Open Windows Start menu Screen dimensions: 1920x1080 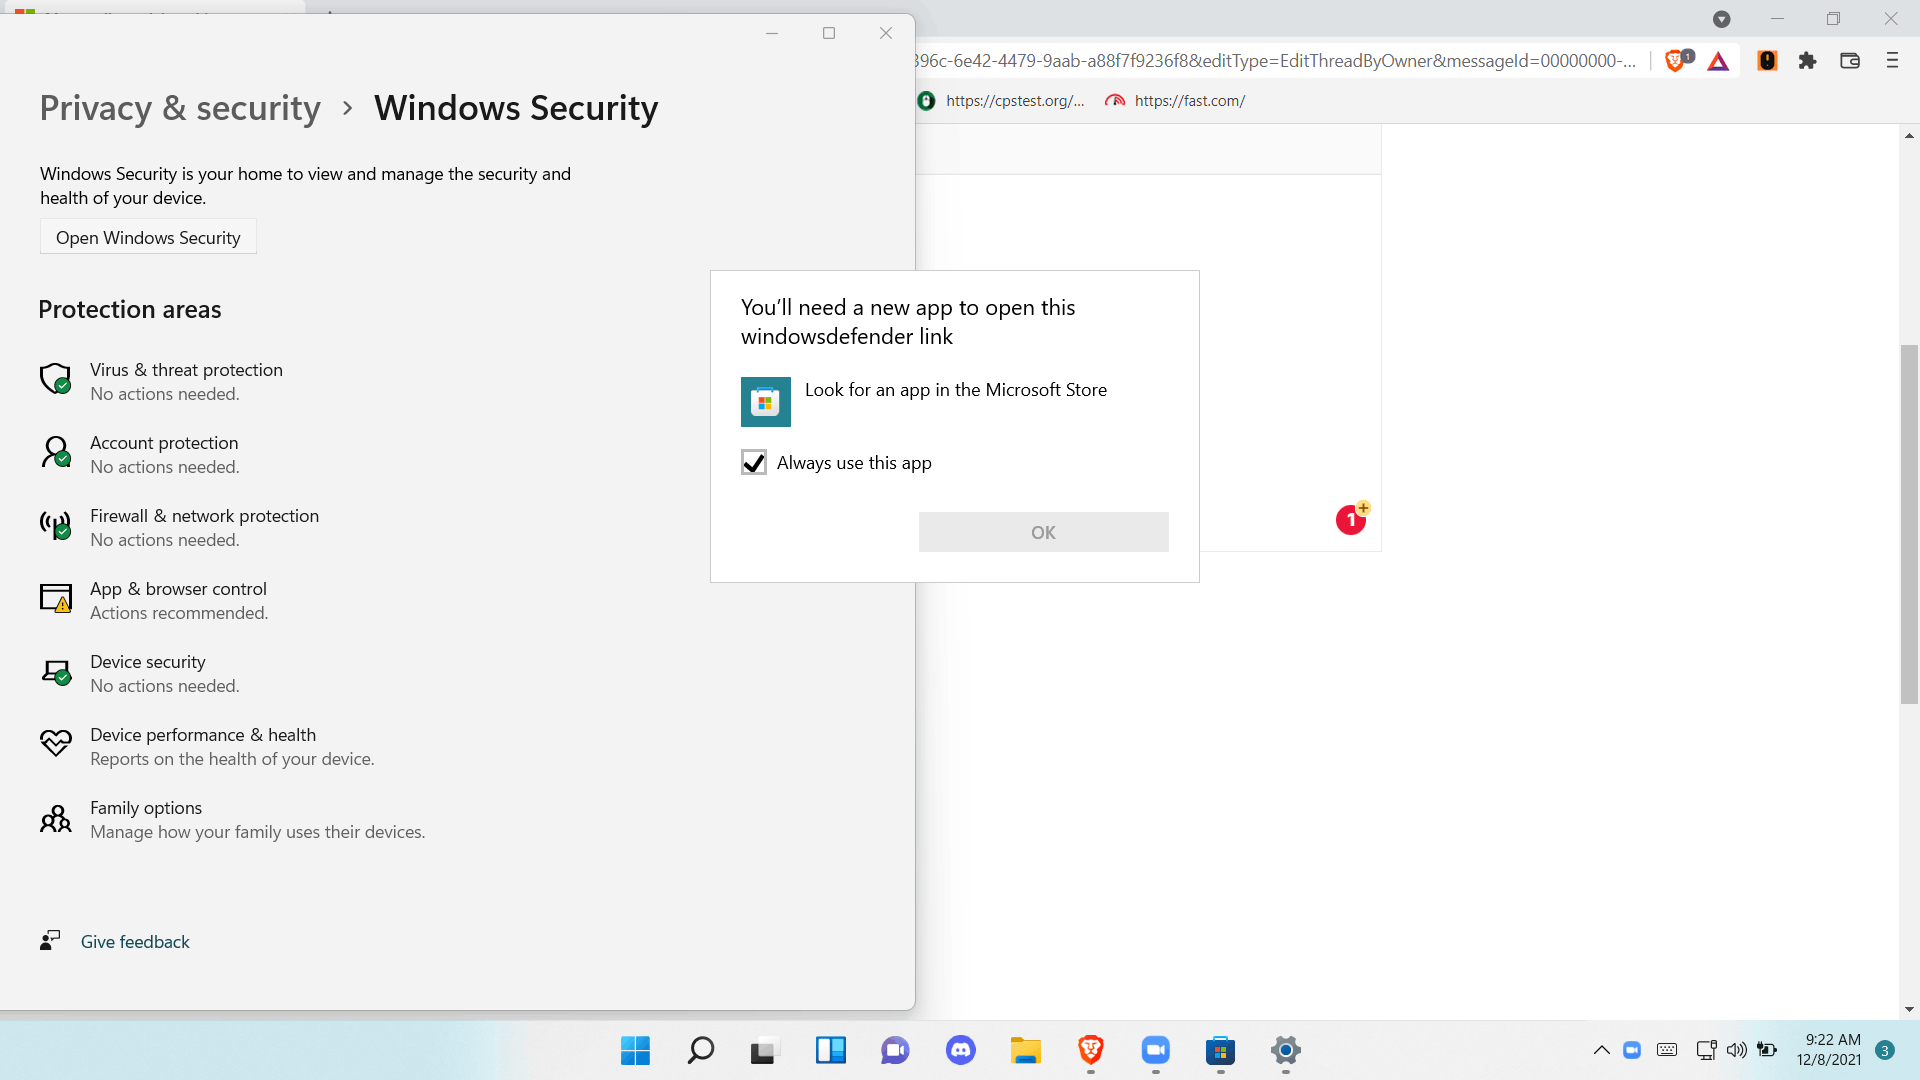coord(635,1050)
